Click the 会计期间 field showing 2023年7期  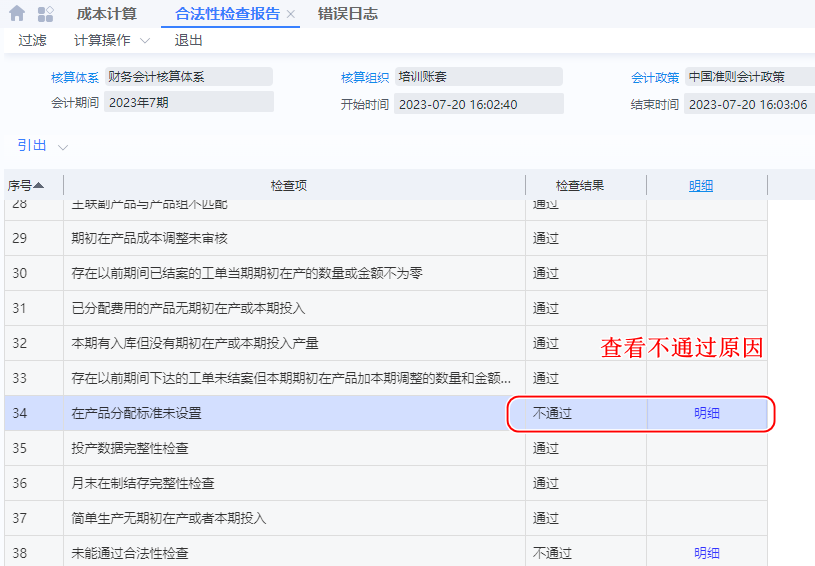tap(188, 102)
